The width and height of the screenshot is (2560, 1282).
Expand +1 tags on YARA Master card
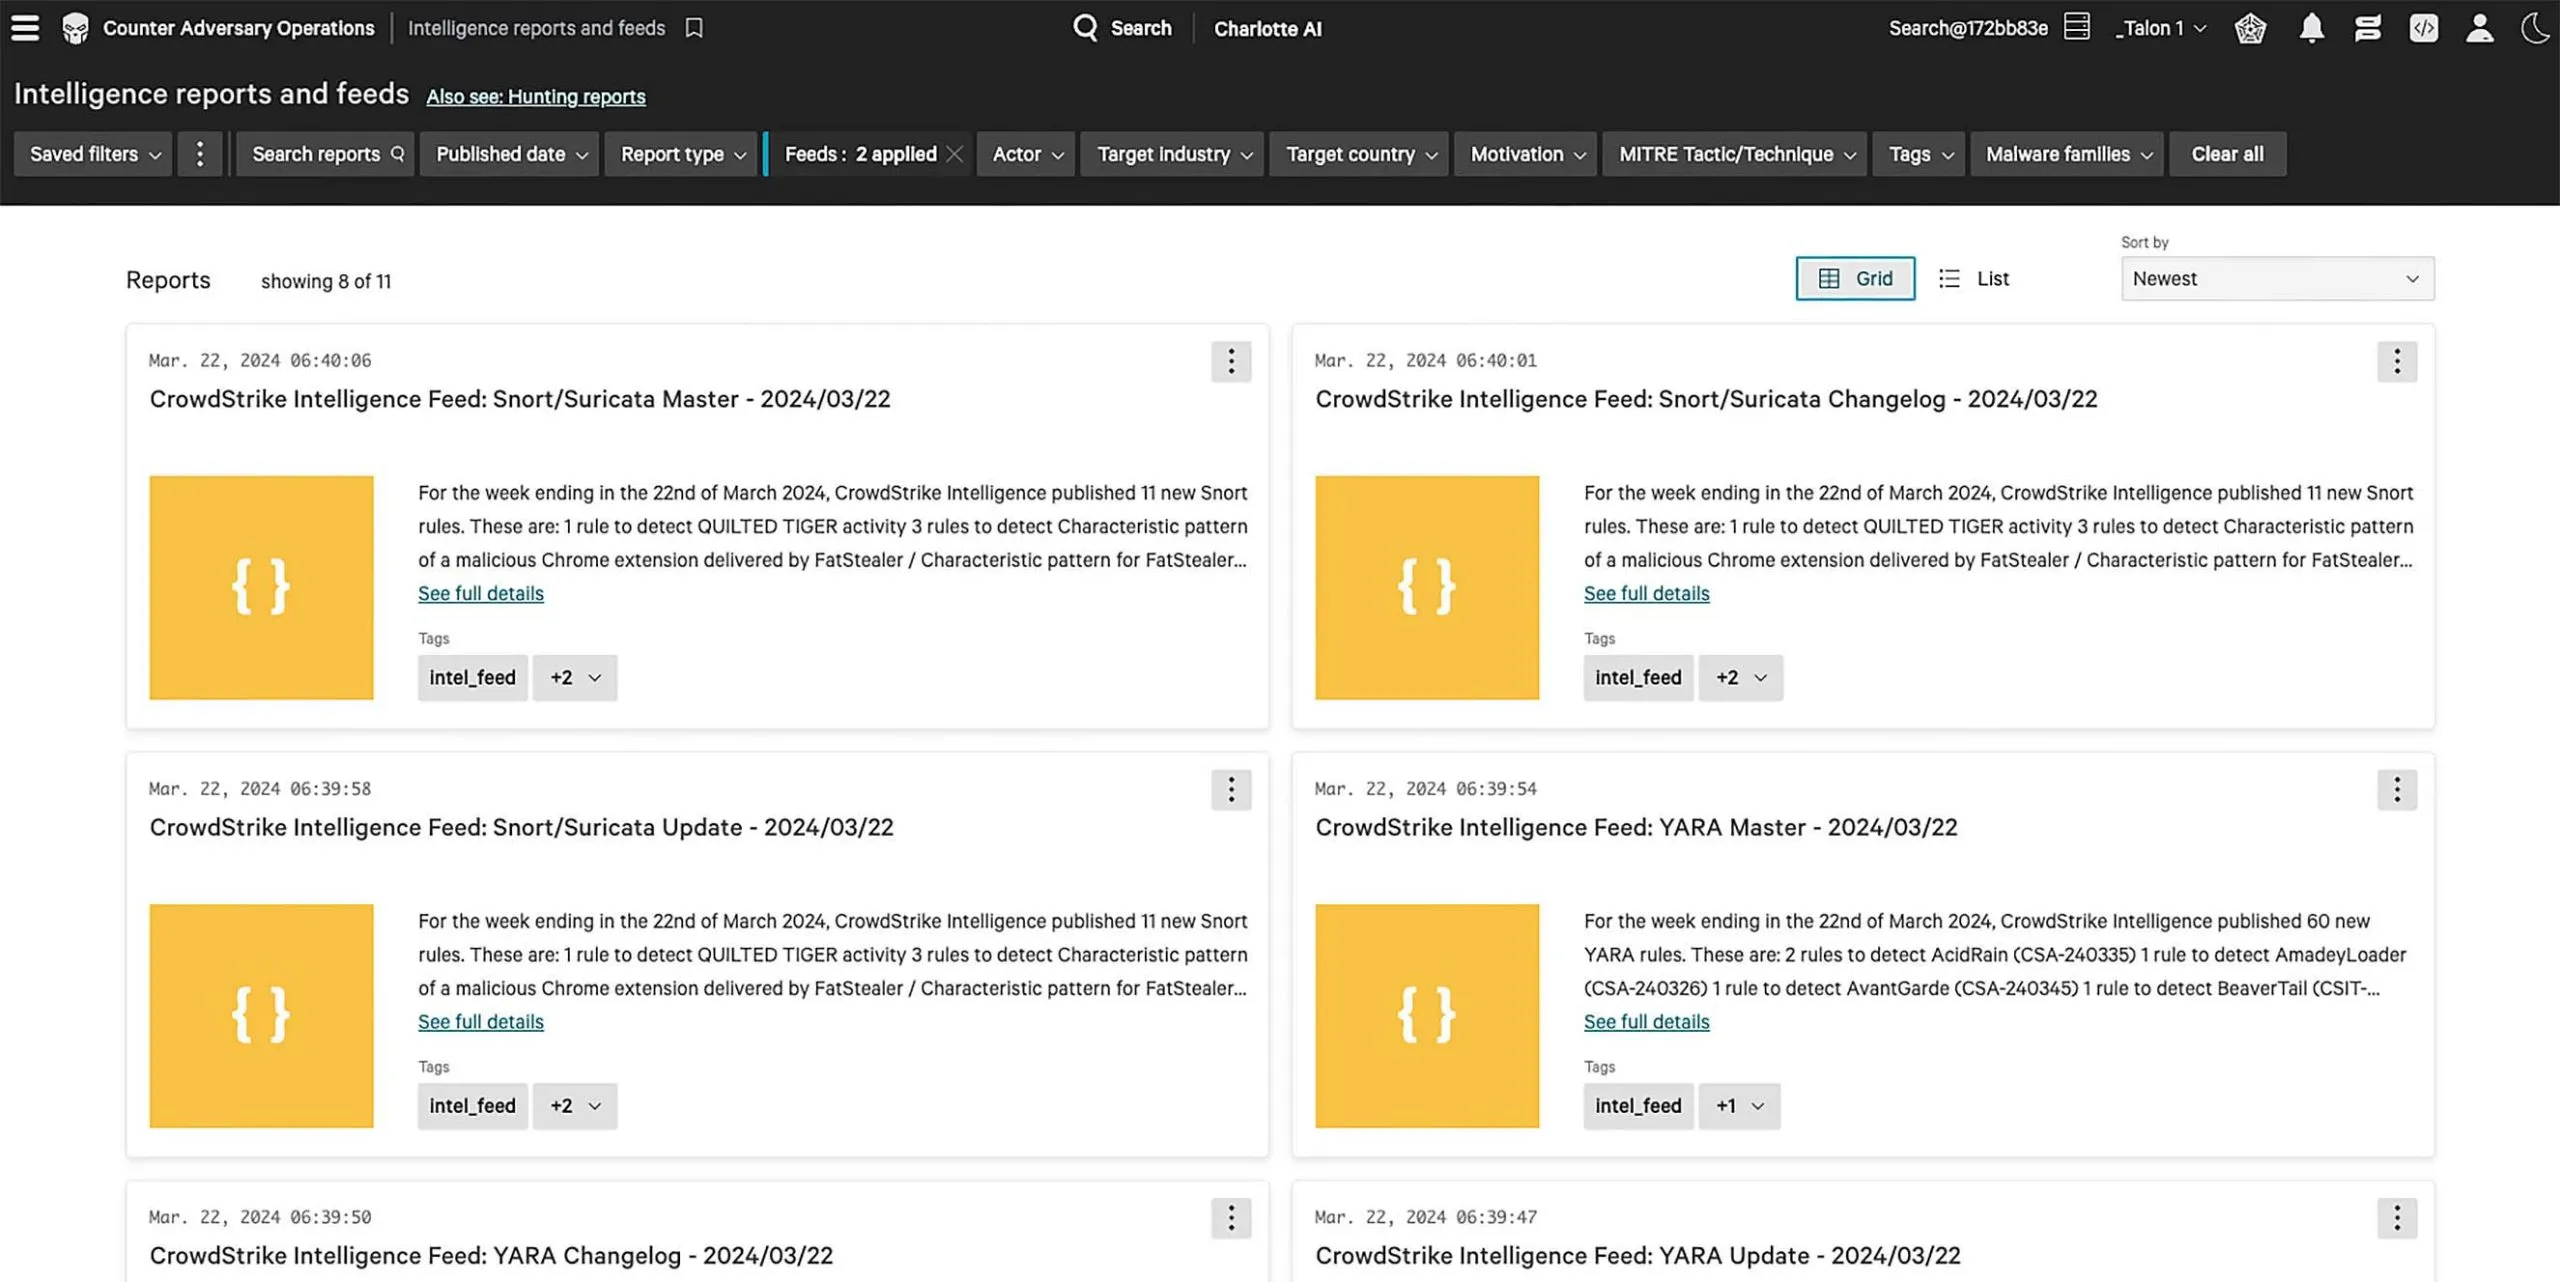click(x=1740, y=1105)
